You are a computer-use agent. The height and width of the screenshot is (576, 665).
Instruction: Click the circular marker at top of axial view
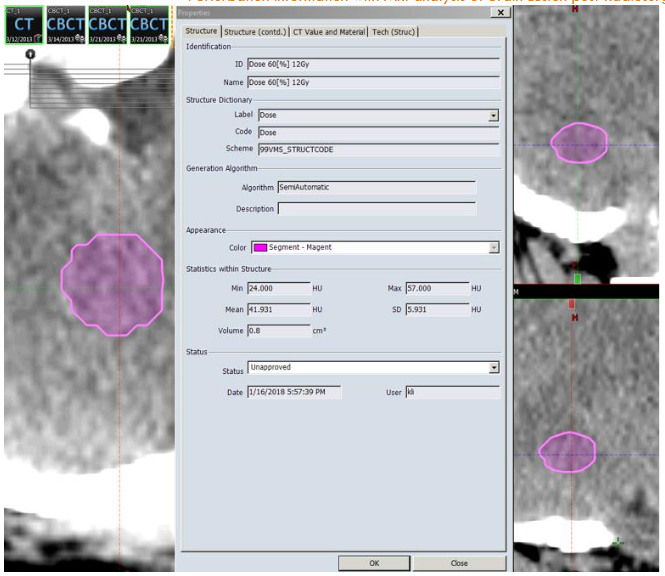coord(30,54)
